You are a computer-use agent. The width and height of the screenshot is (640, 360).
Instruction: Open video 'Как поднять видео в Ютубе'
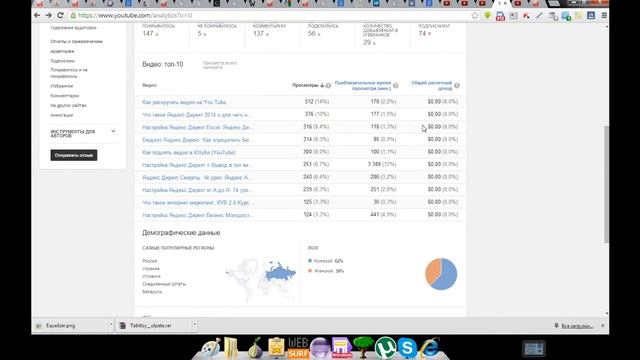coord(189,152)
